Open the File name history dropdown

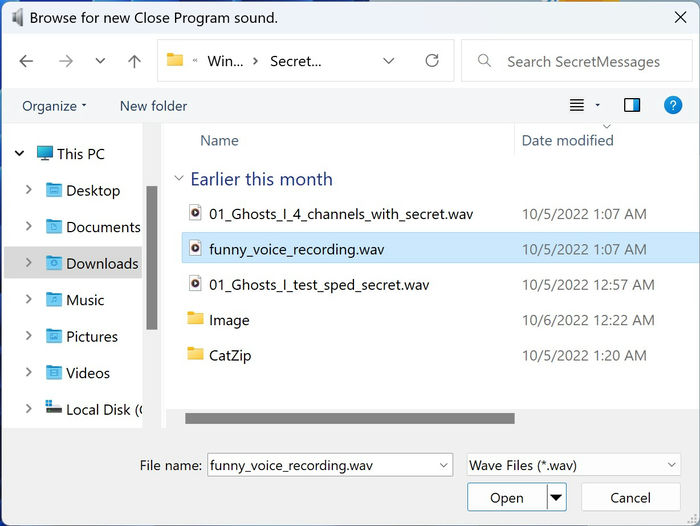coord(444,465)
